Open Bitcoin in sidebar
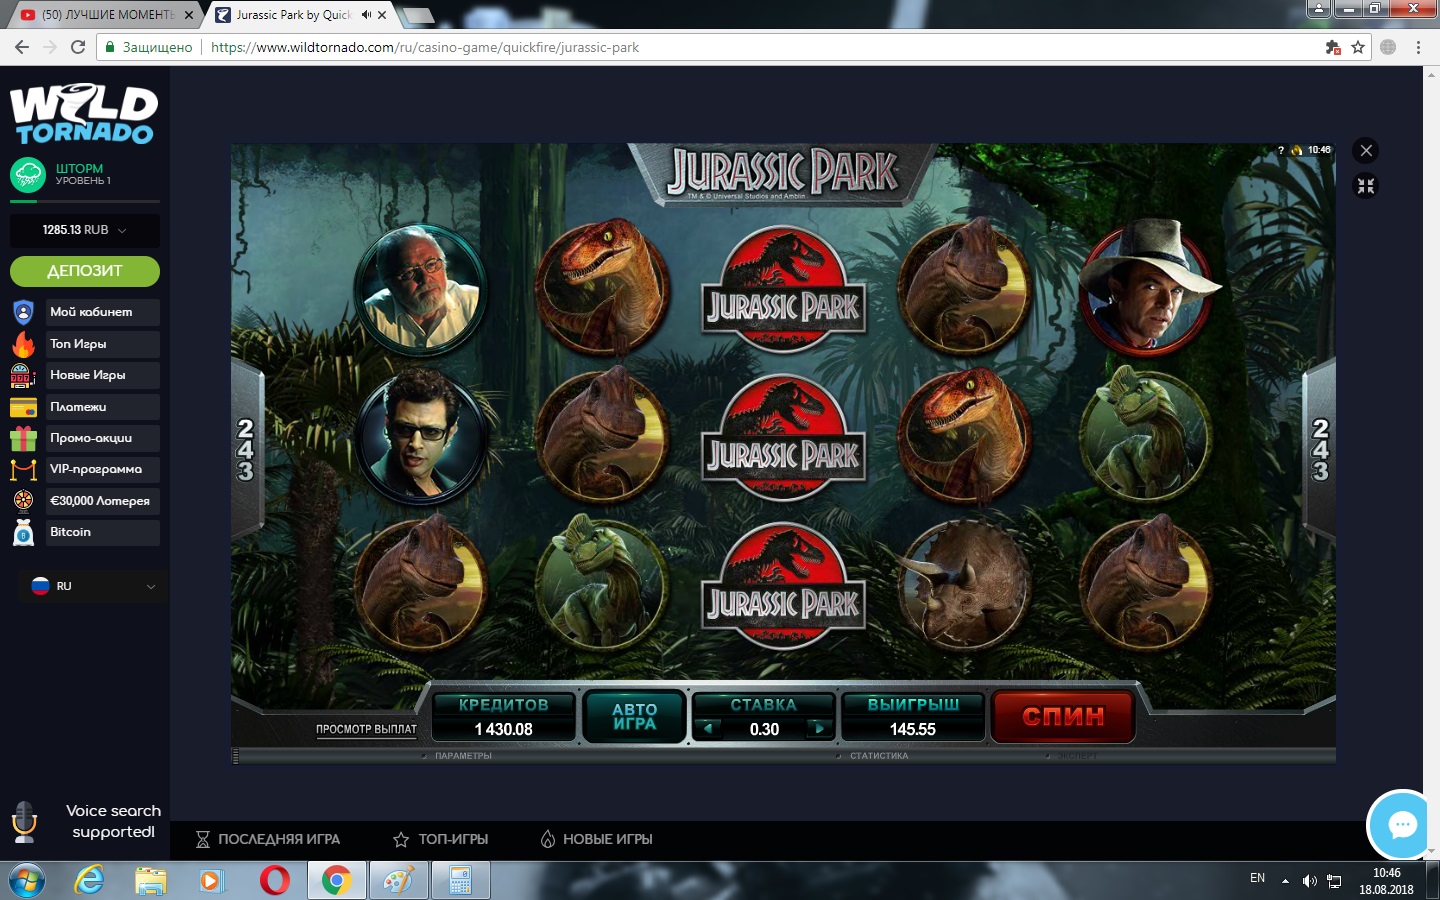 click(103, 532)
